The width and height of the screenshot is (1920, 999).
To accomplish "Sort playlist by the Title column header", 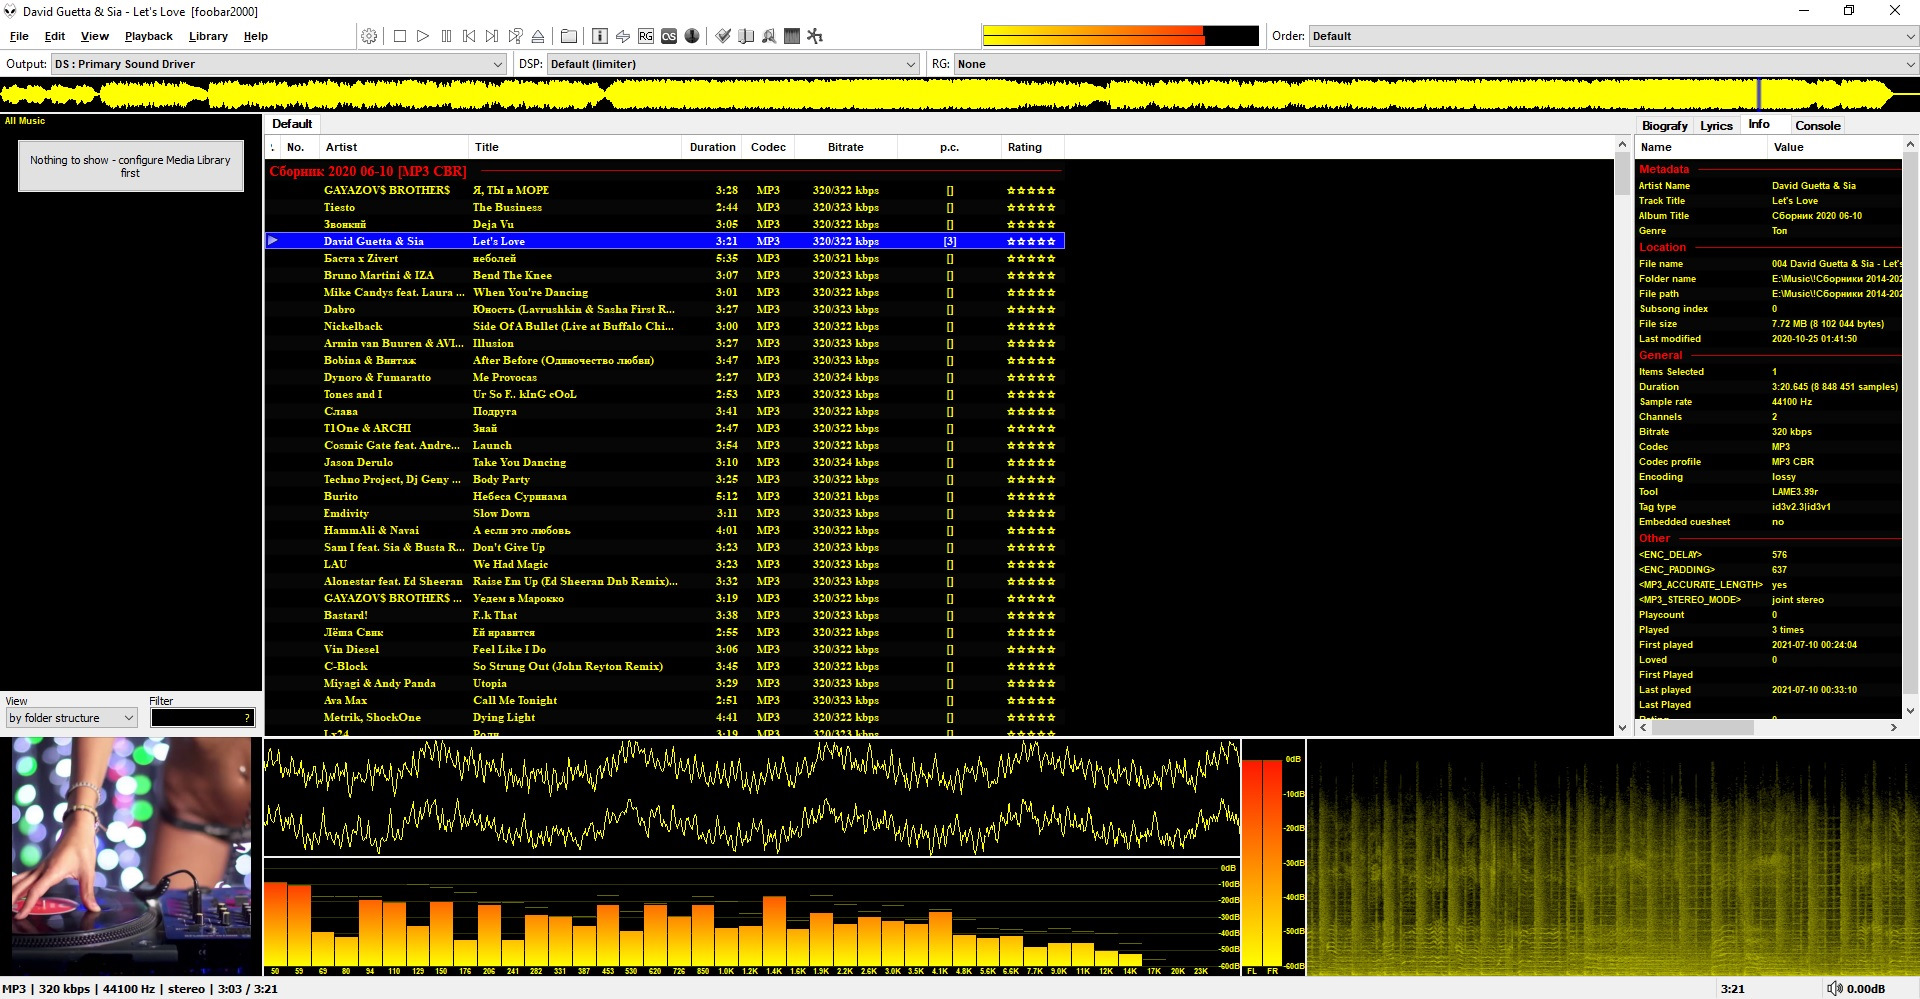I will [x=575, y=147].
